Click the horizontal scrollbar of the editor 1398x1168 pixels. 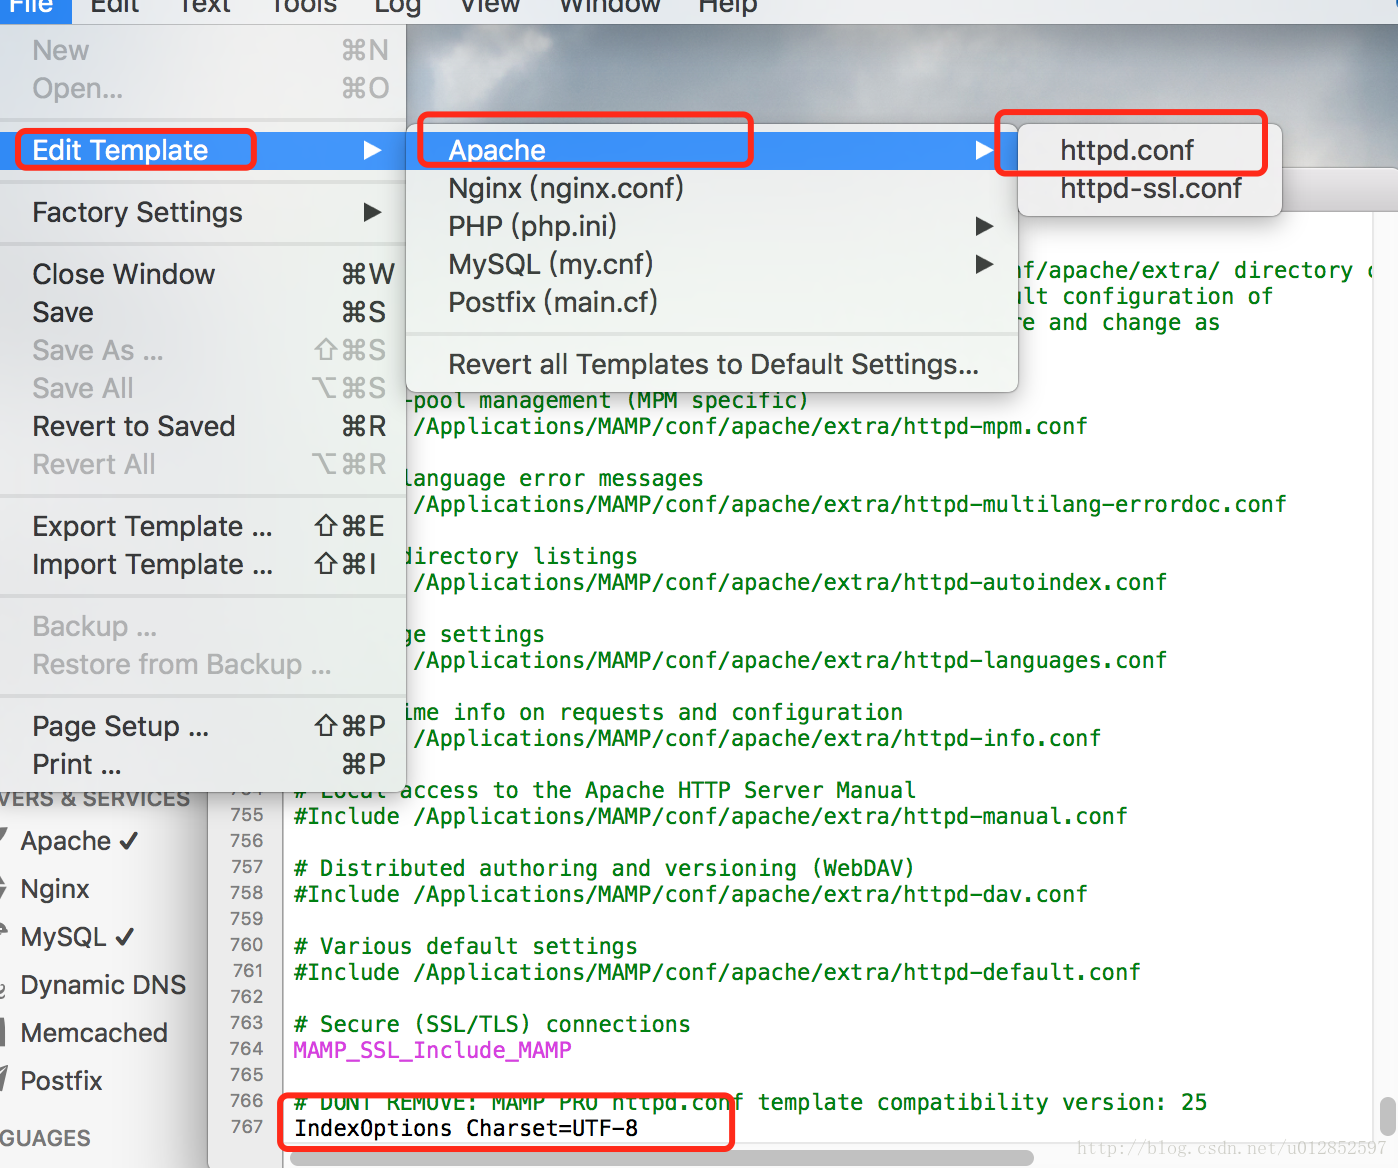(x=662, y=1158)
